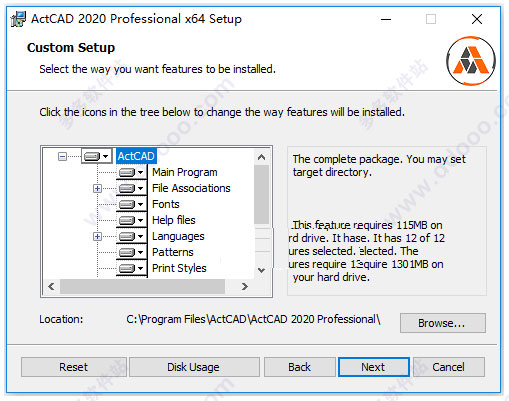Screen dimensions: 509x401
Task: Expand the Languages tree node
Action: coord(97,236)
